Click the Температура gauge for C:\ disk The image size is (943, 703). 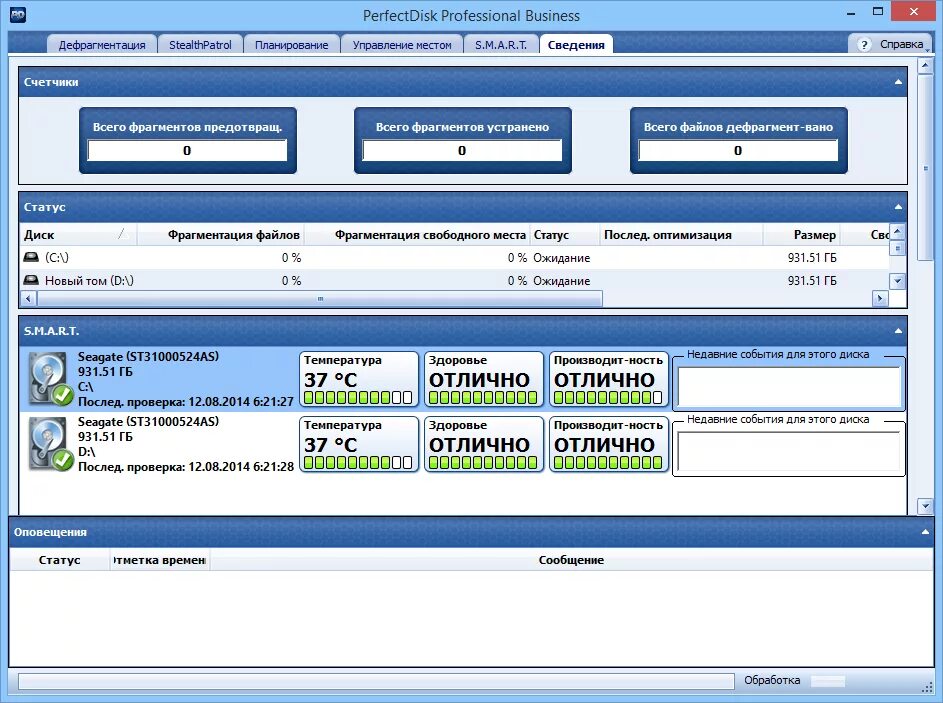point(358,379)
